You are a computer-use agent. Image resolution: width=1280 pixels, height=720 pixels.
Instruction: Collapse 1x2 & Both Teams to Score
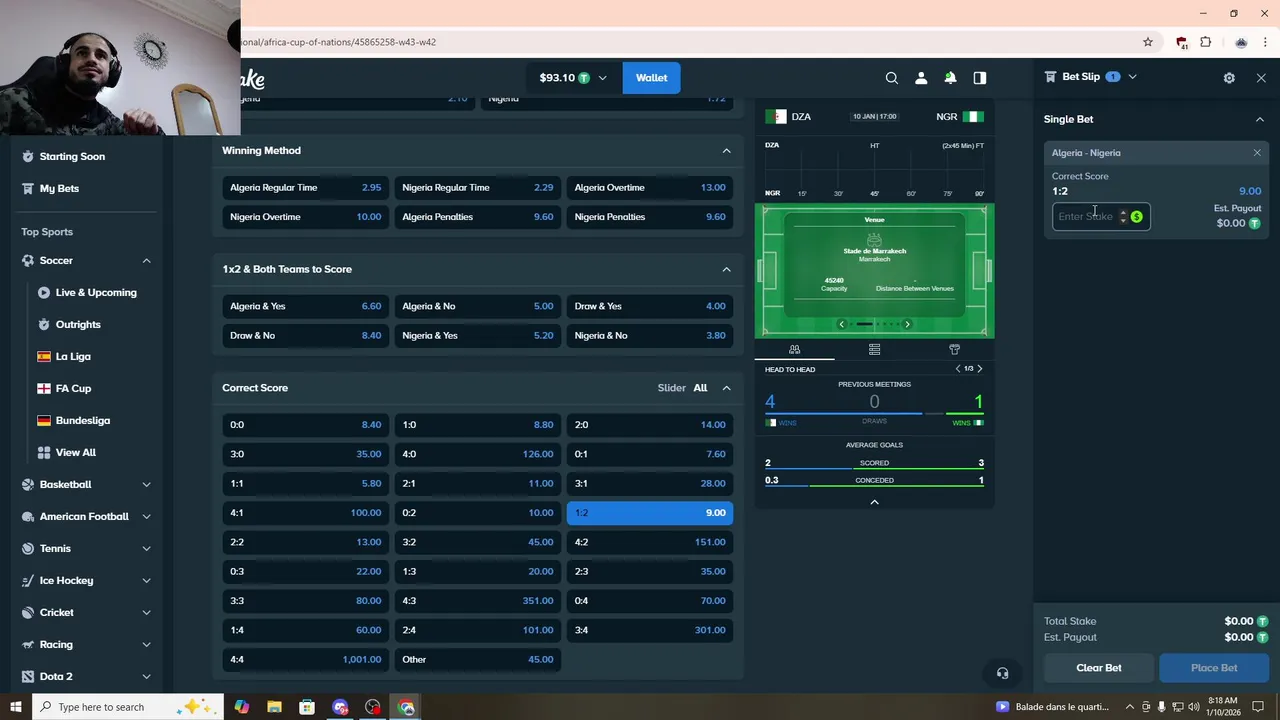(726, 269)
